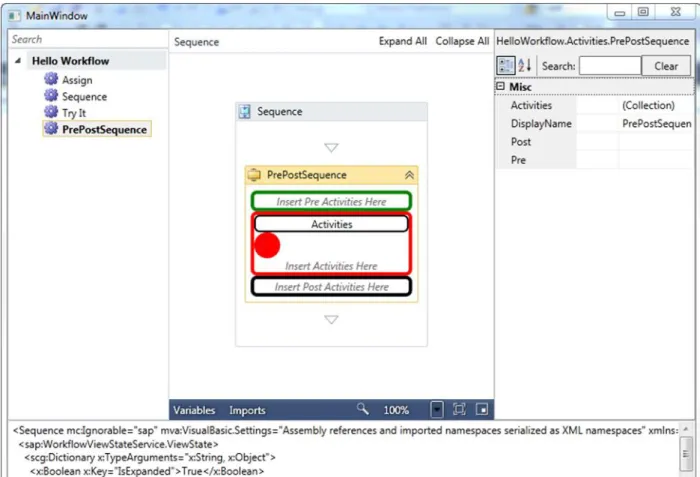Click the bottom drop triangle in Sequence

tap(331, 319)
